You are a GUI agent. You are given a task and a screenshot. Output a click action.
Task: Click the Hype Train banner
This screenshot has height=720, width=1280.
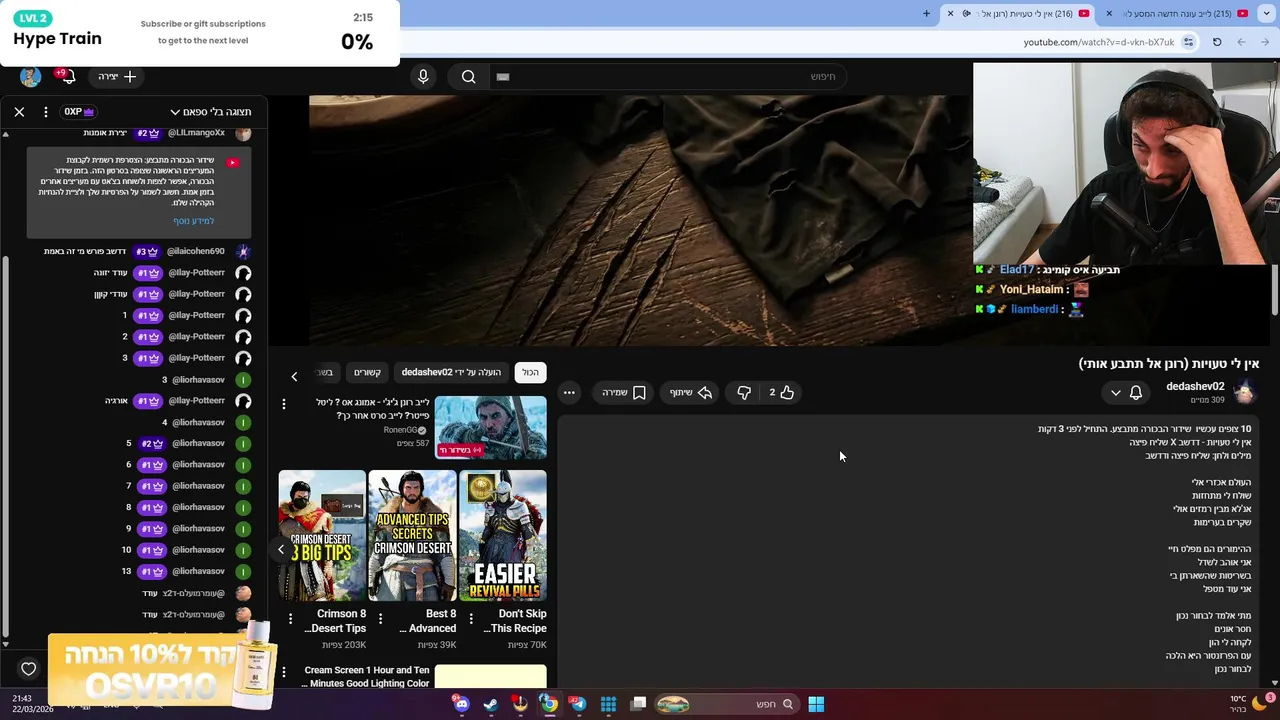[x=200, y=33]
